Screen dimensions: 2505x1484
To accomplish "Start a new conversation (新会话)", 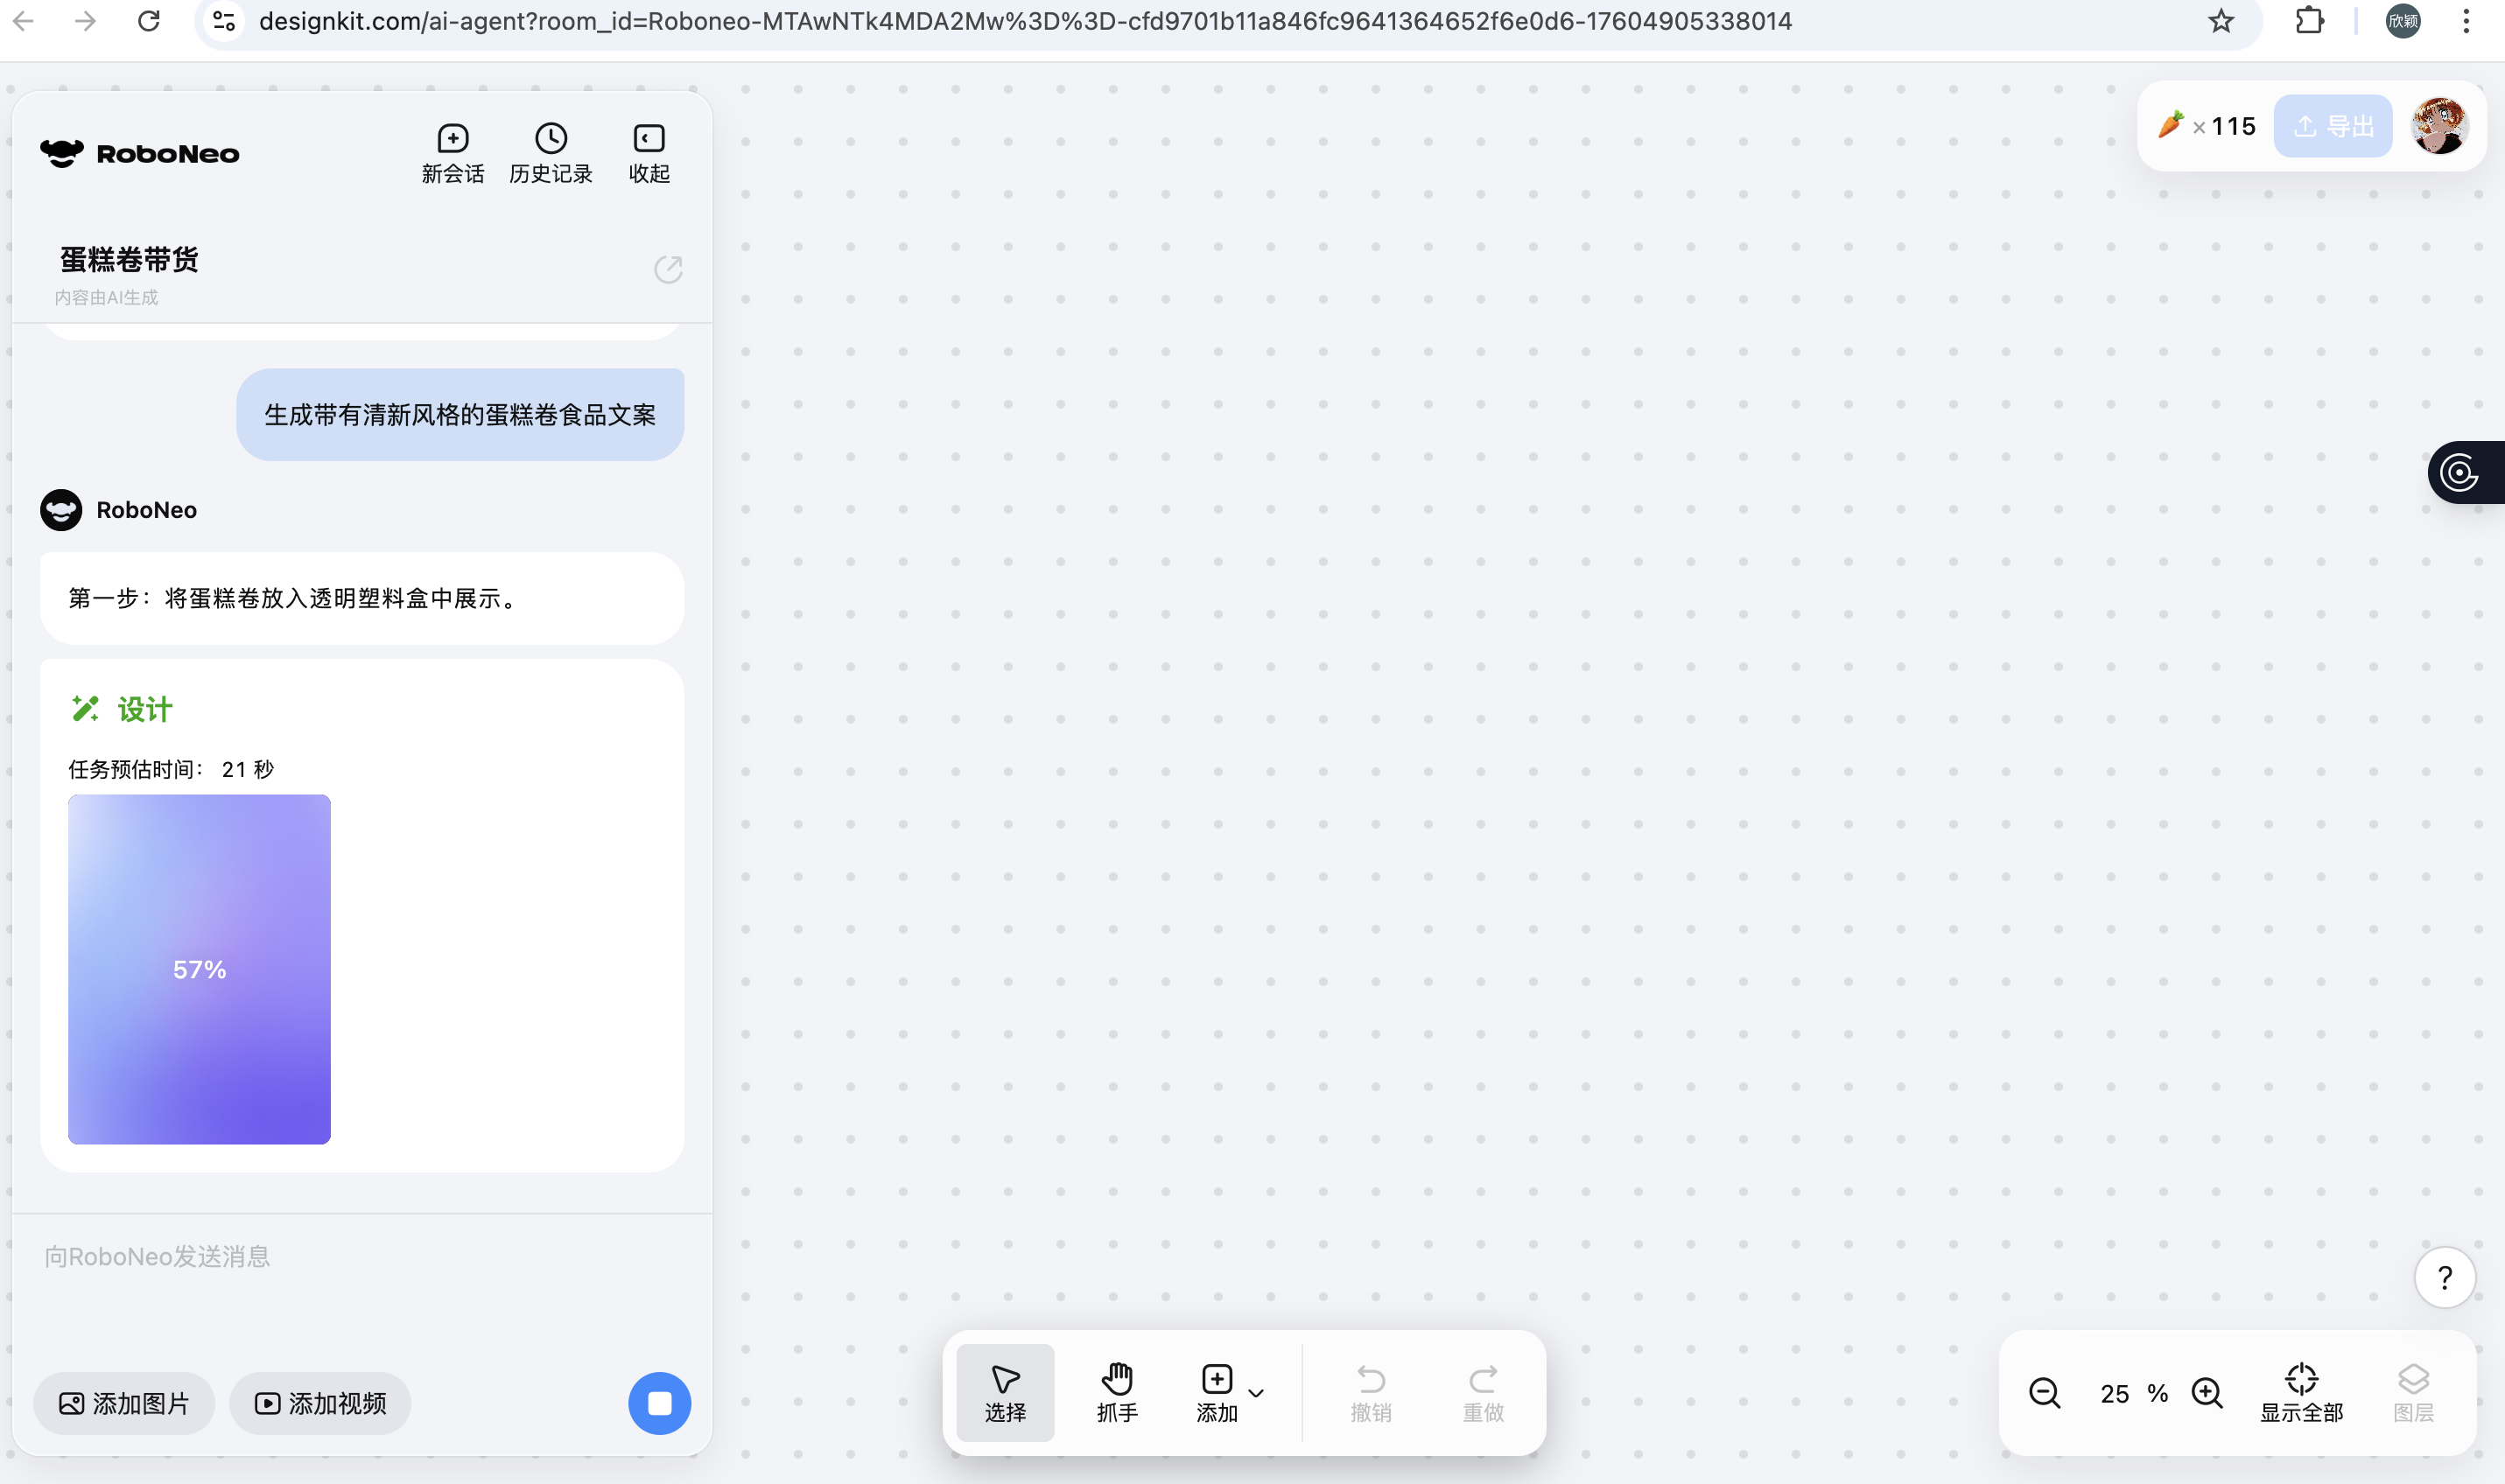I will (x=452, y=153).
